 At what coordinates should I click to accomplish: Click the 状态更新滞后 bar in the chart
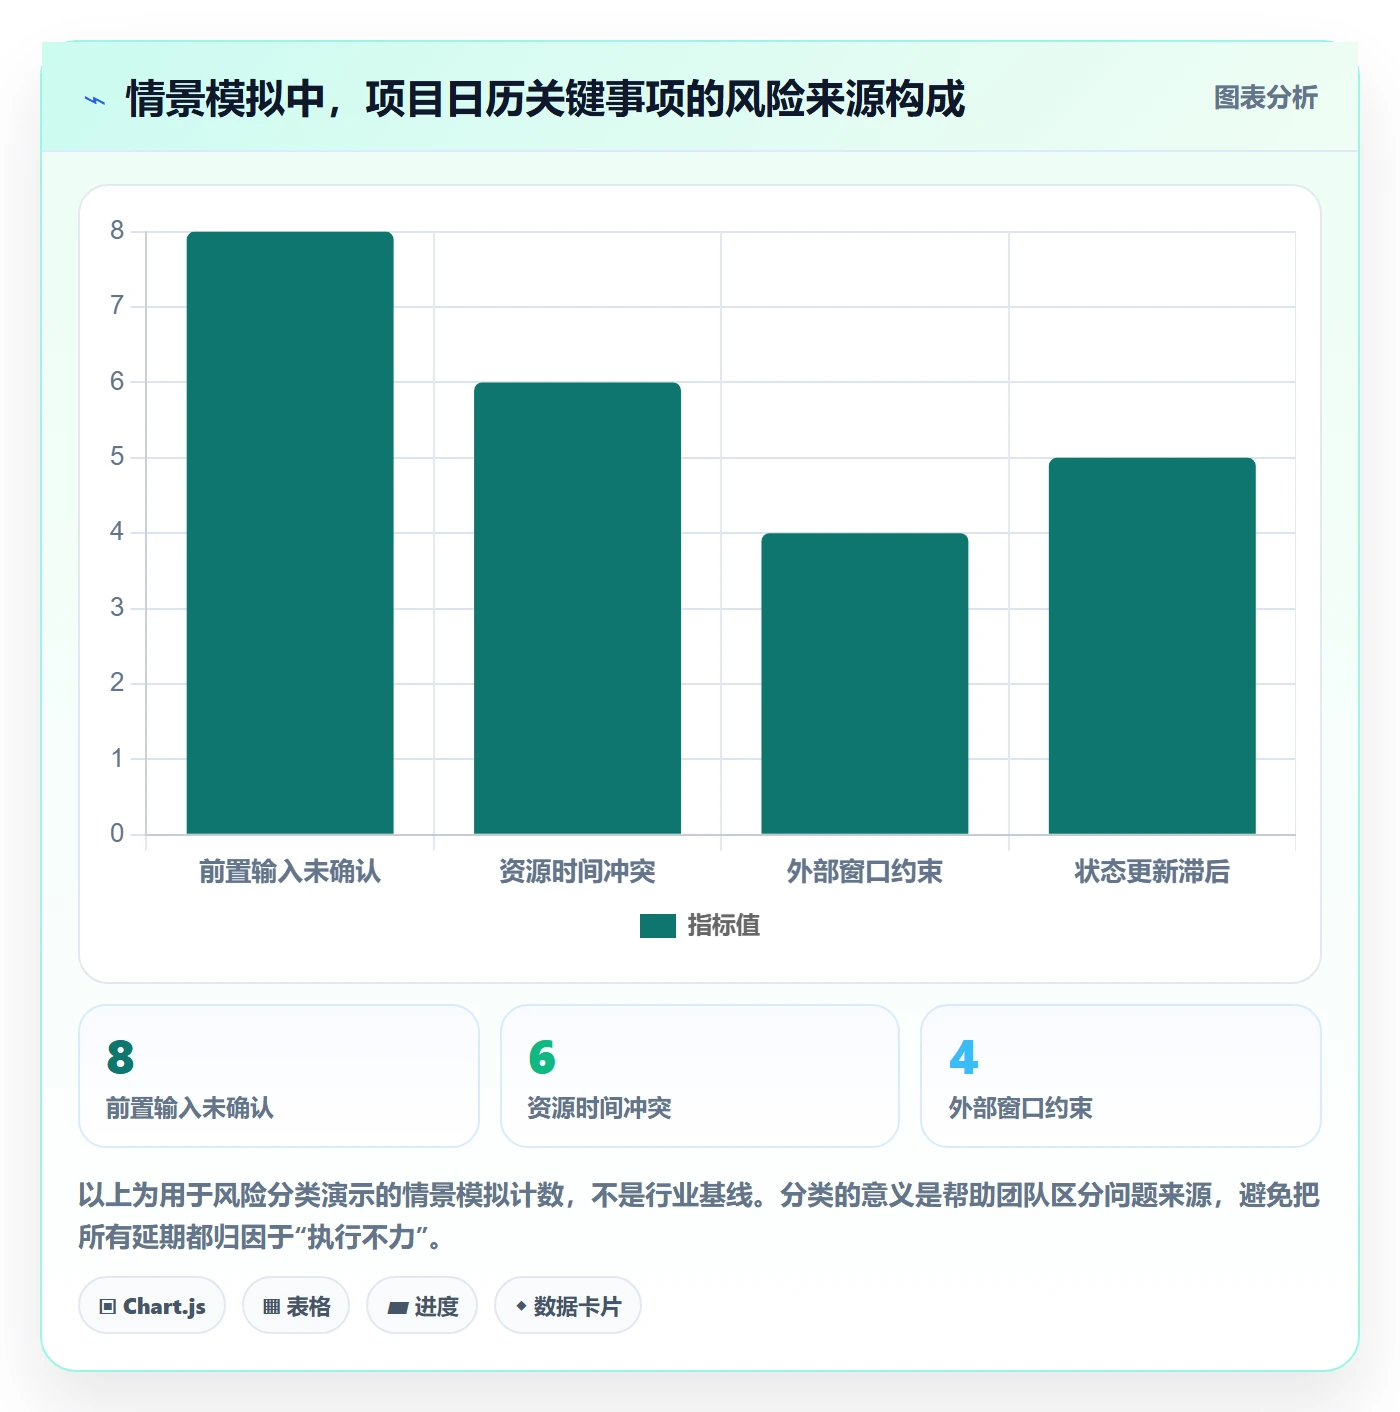1152,646
